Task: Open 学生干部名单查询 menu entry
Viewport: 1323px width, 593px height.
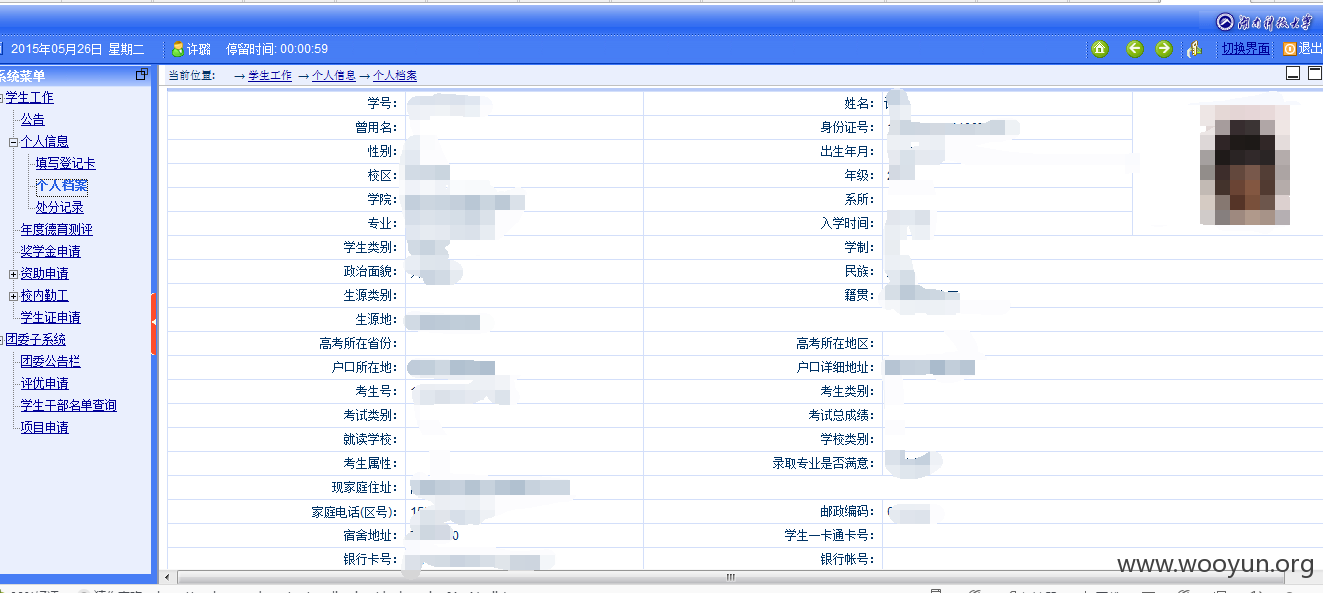Action: coord(69,406)
